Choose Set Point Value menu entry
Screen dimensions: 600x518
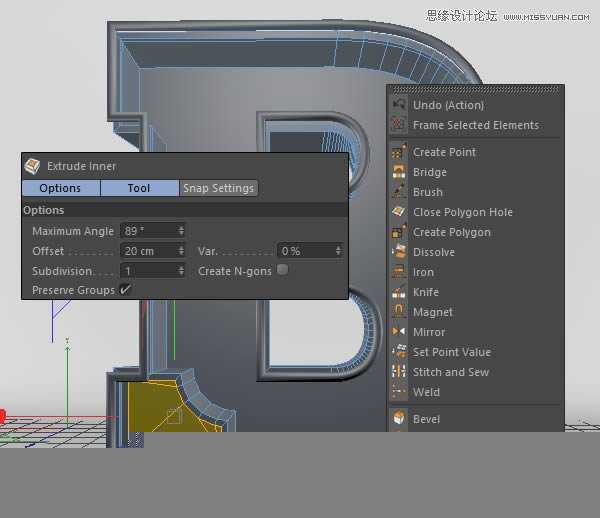[x=452, y=352]
